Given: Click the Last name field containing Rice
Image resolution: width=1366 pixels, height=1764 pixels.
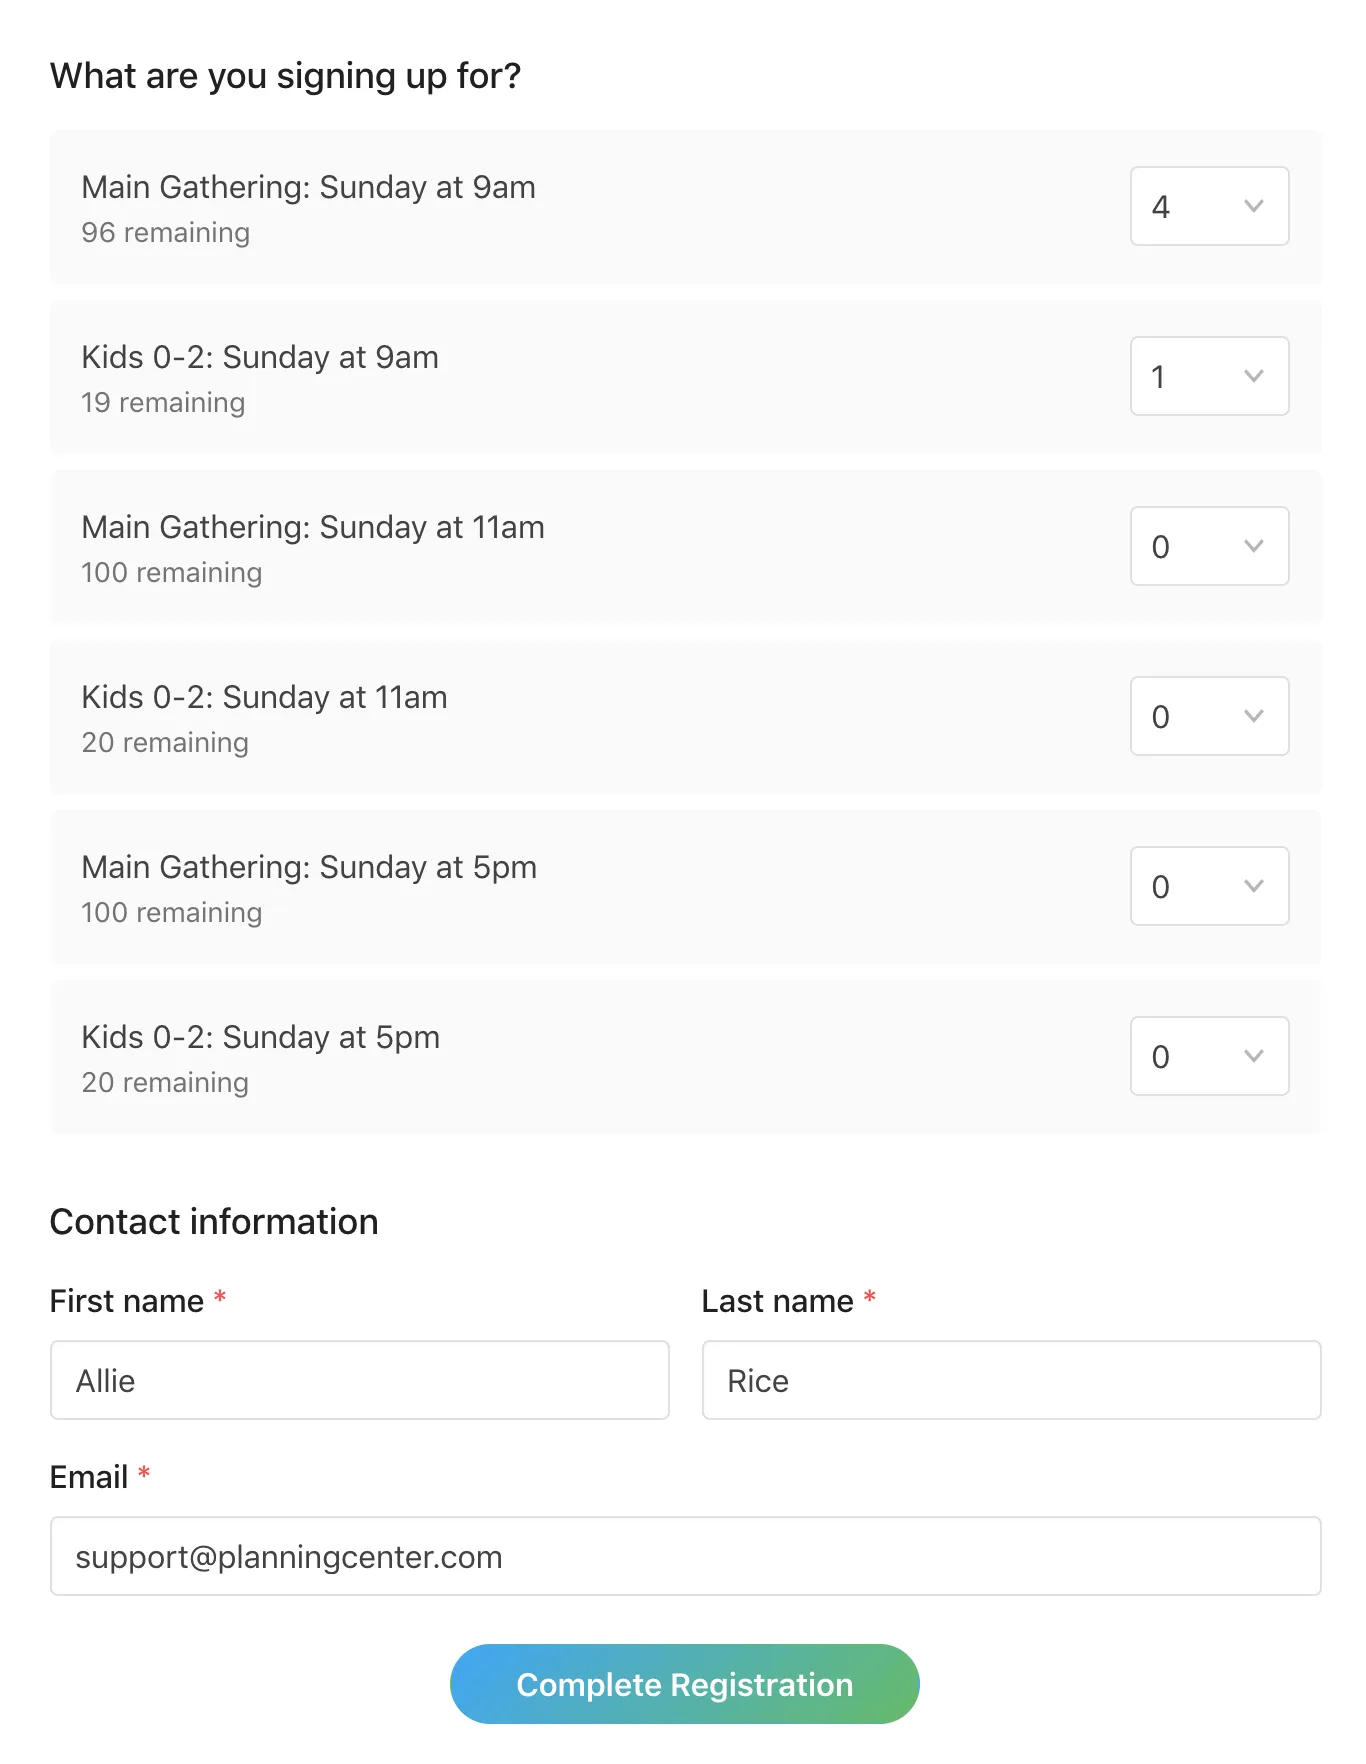Looking at the screenshot, I should click(1011, 1380).
